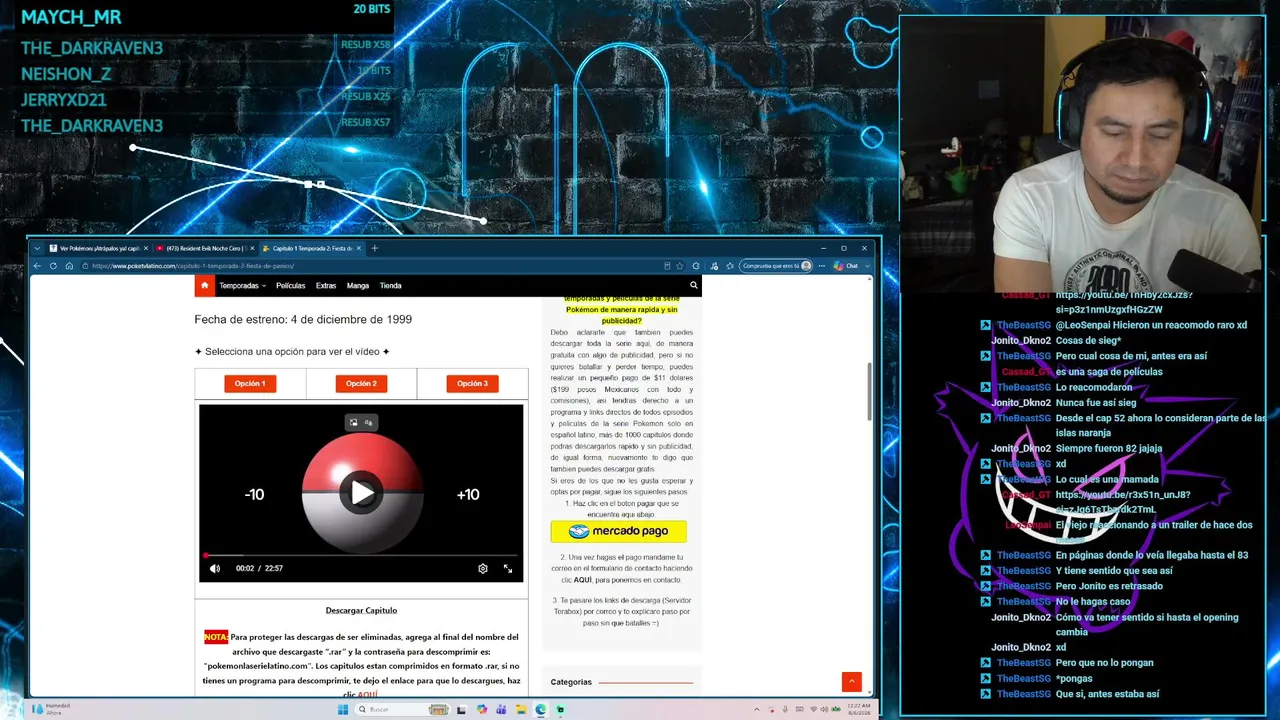
Task: Select video Opción 2
Action: point(361,383)
